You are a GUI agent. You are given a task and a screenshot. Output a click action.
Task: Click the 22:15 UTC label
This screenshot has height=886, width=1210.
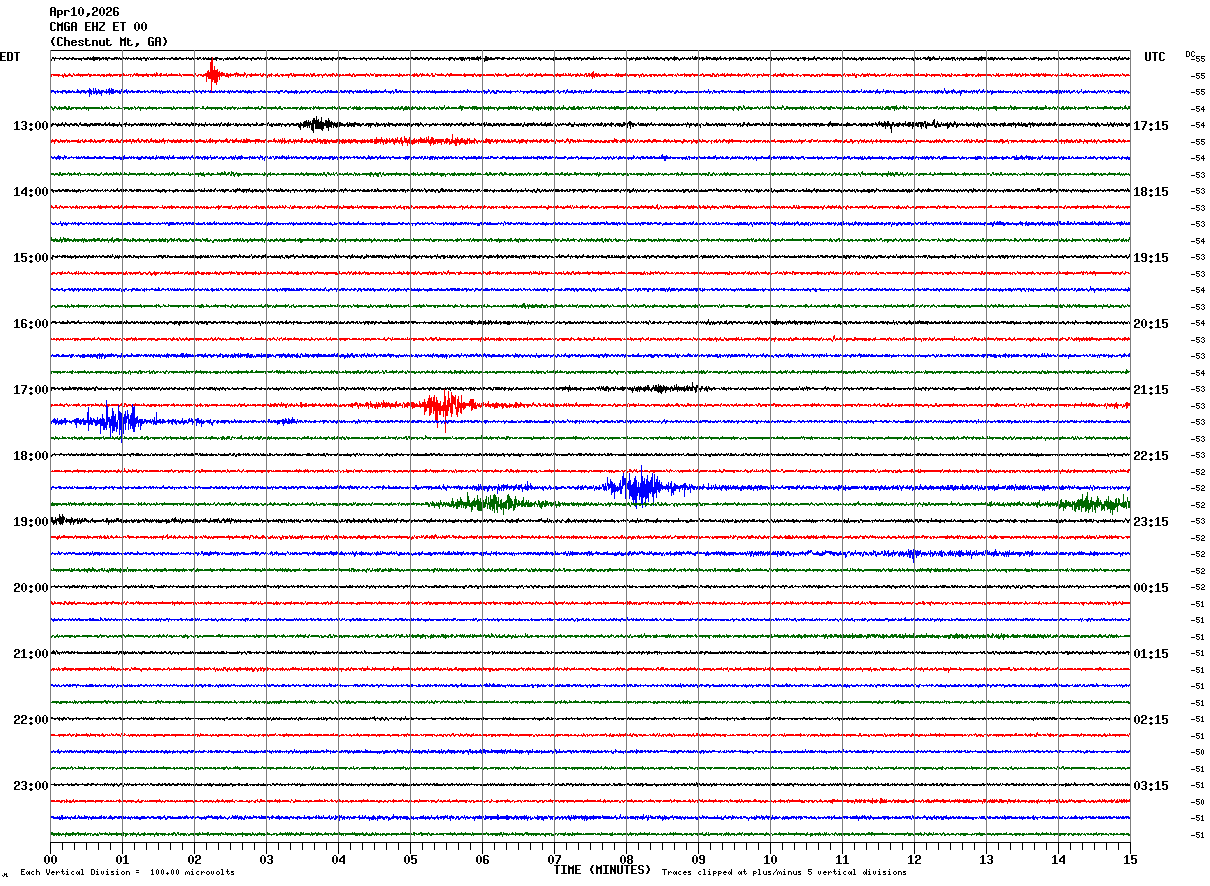pyautogui.click(x=1151, y=456)
